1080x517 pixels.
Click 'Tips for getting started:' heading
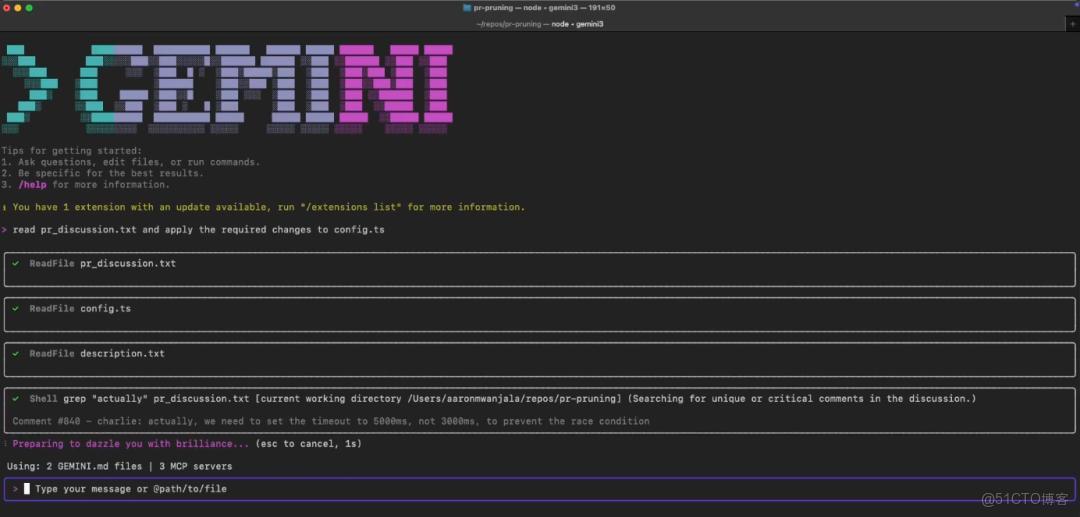[72, 151]
